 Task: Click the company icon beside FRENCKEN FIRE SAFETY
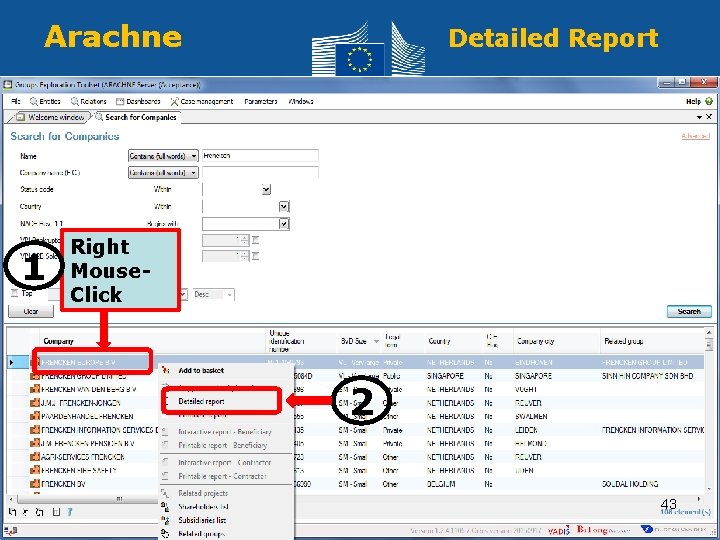click(35, 470)
